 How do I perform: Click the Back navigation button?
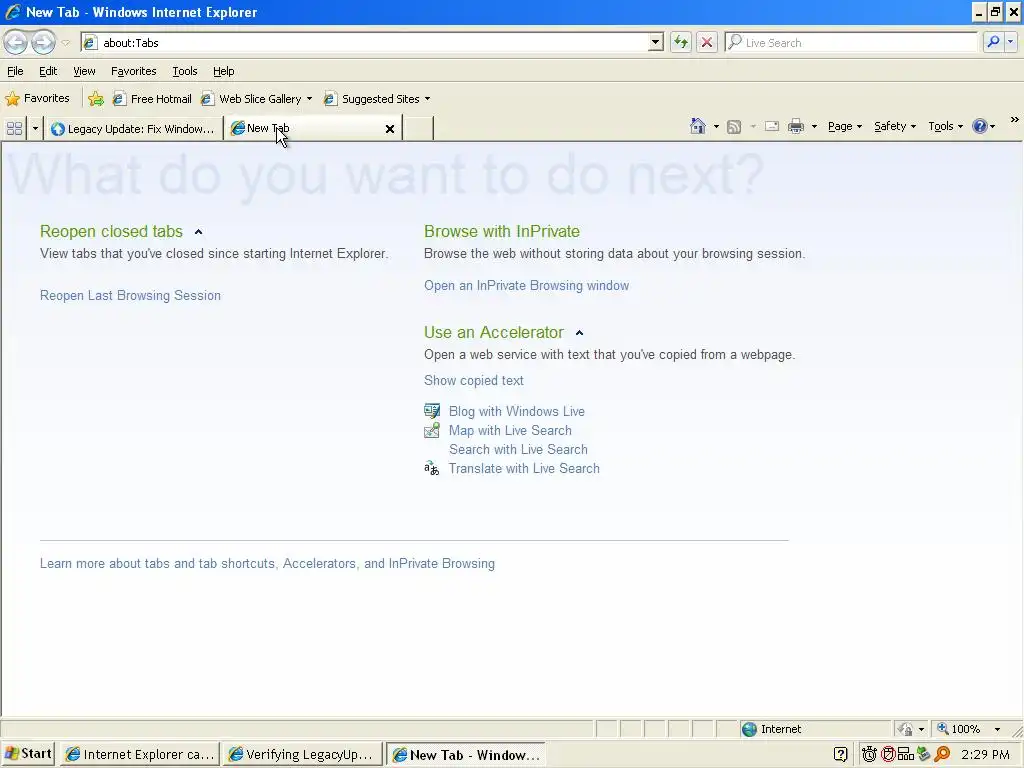coord(16,42)
